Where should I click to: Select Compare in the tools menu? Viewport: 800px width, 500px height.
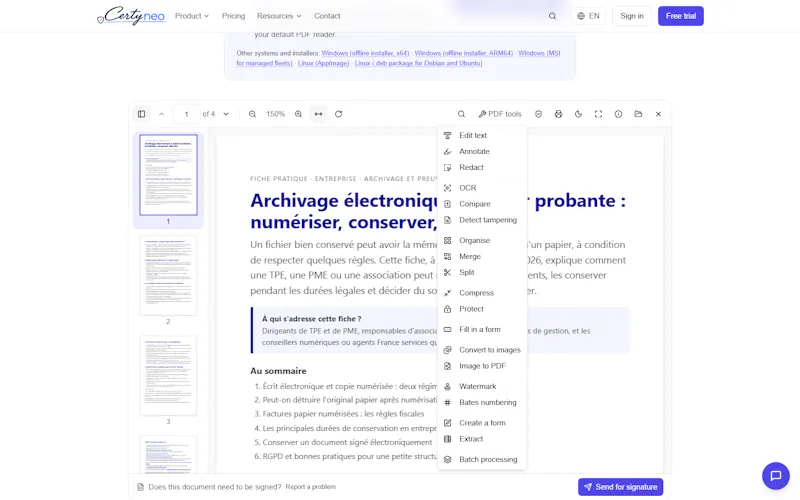click(482, 204)
